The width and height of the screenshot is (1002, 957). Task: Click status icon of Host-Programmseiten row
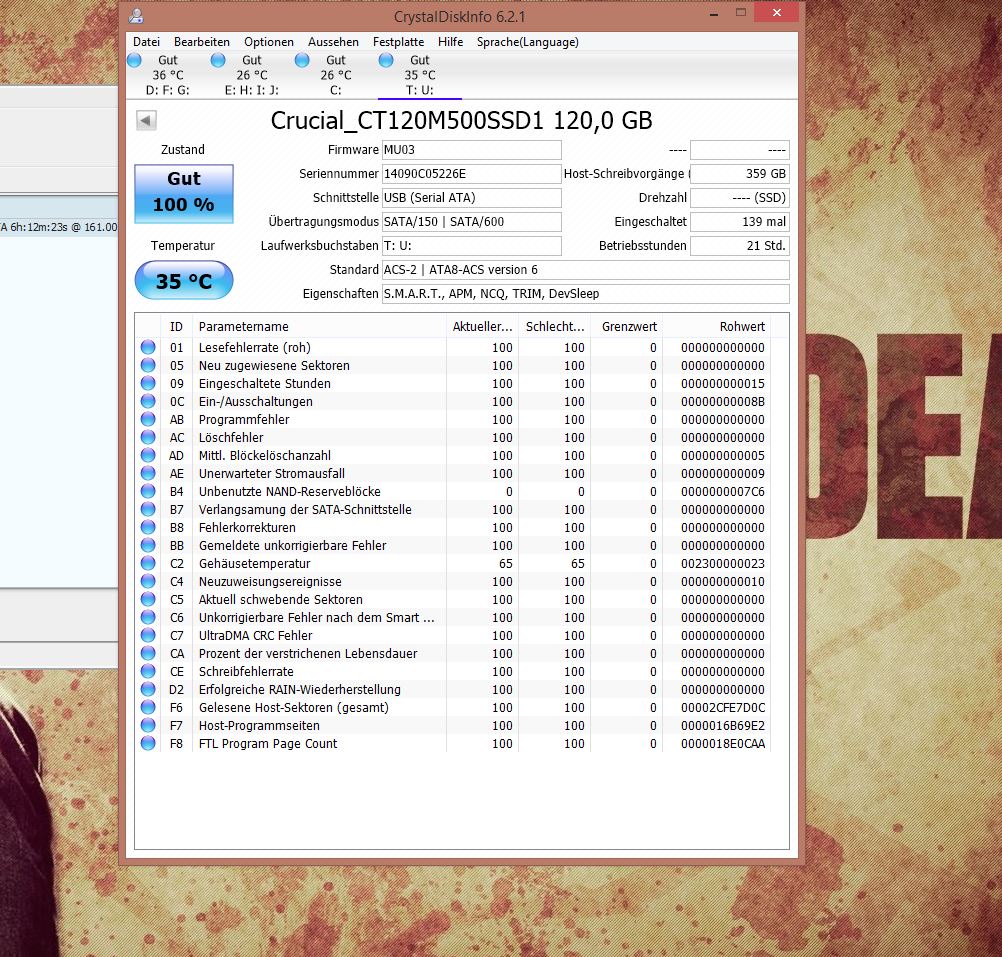coord(148,725)
